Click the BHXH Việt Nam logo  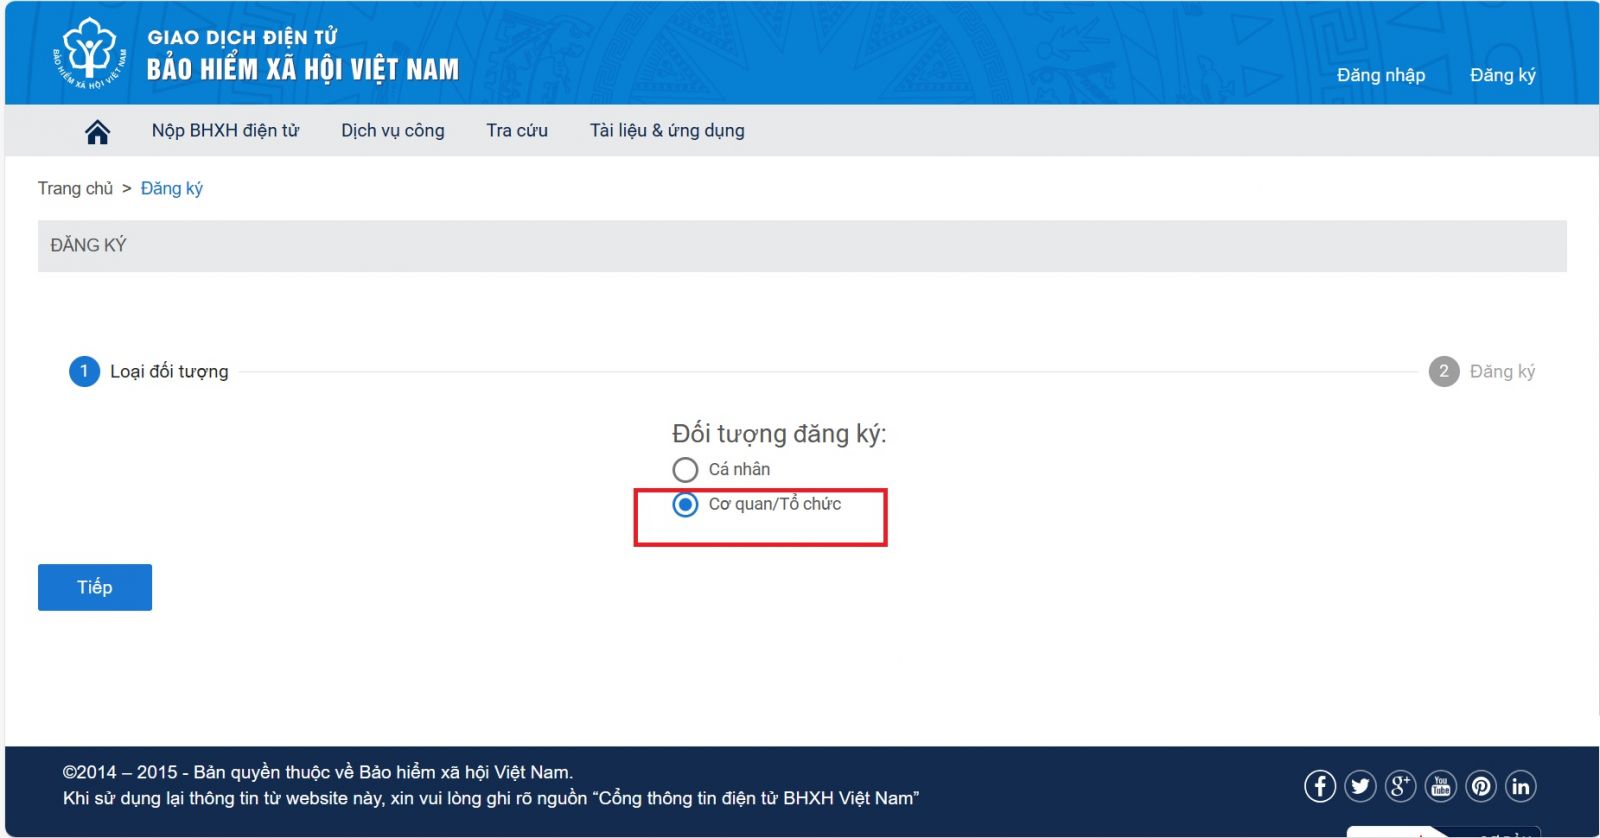click(90, 54)
